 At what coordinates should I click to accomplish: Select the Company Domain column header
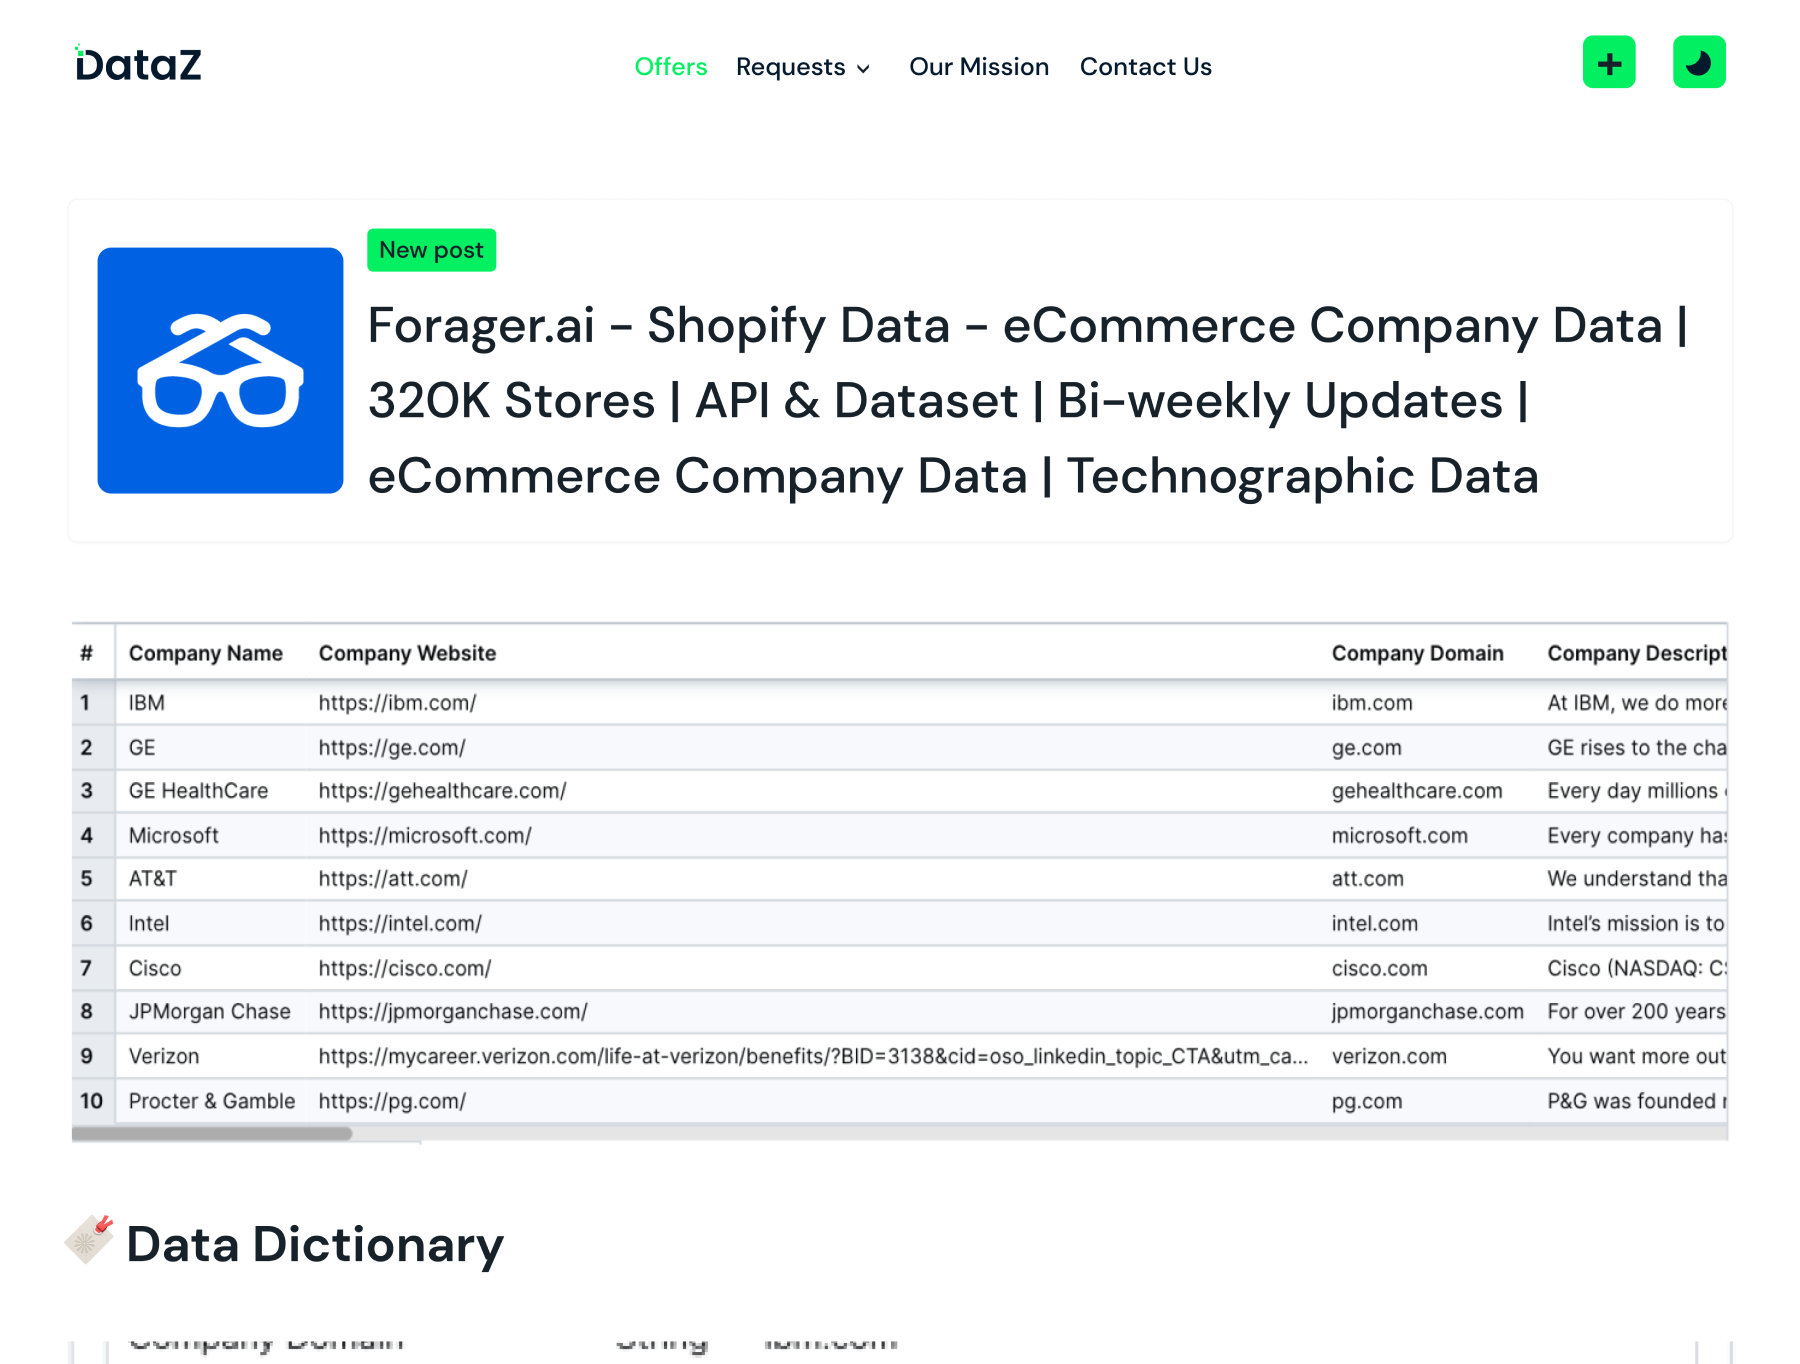pyautogui.click(x=1418, y=653)
